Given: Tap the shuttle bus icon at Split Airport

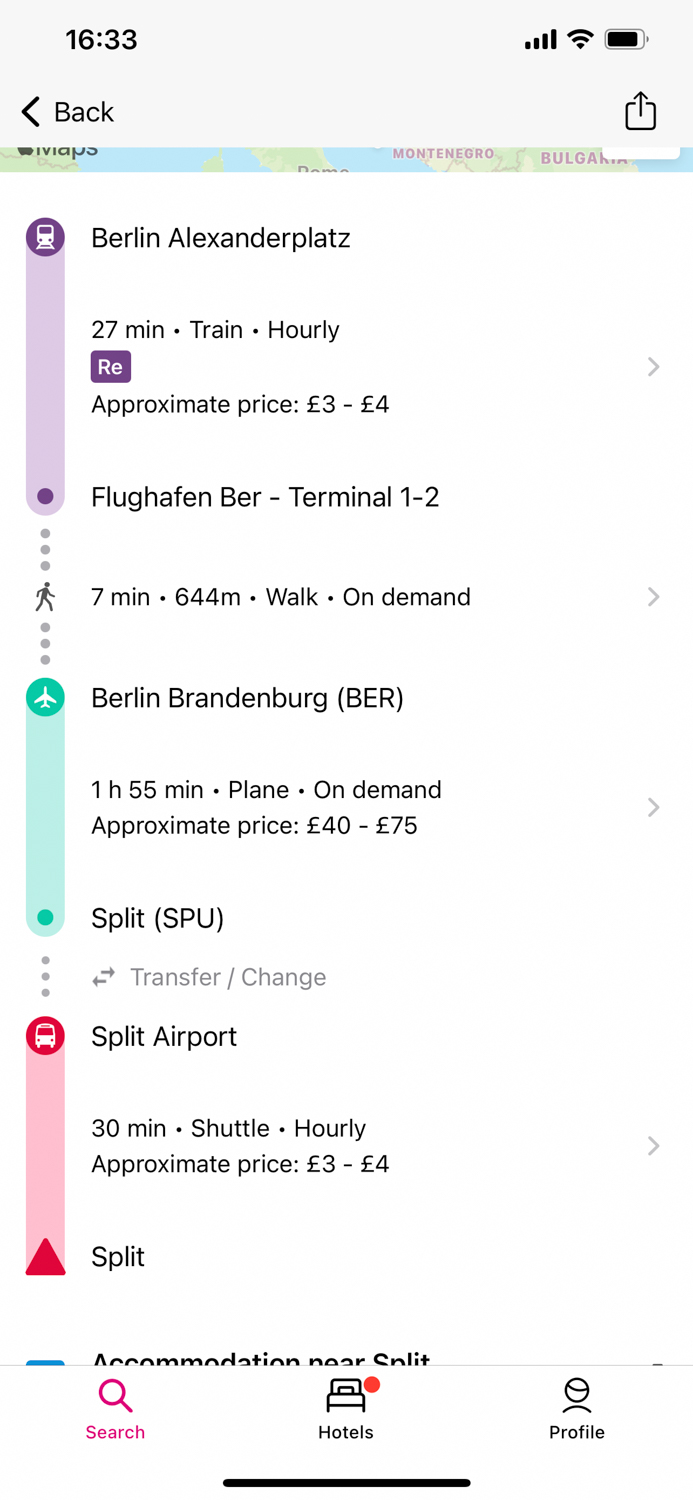Looking at the screenshot, I should coord(44,1036).
